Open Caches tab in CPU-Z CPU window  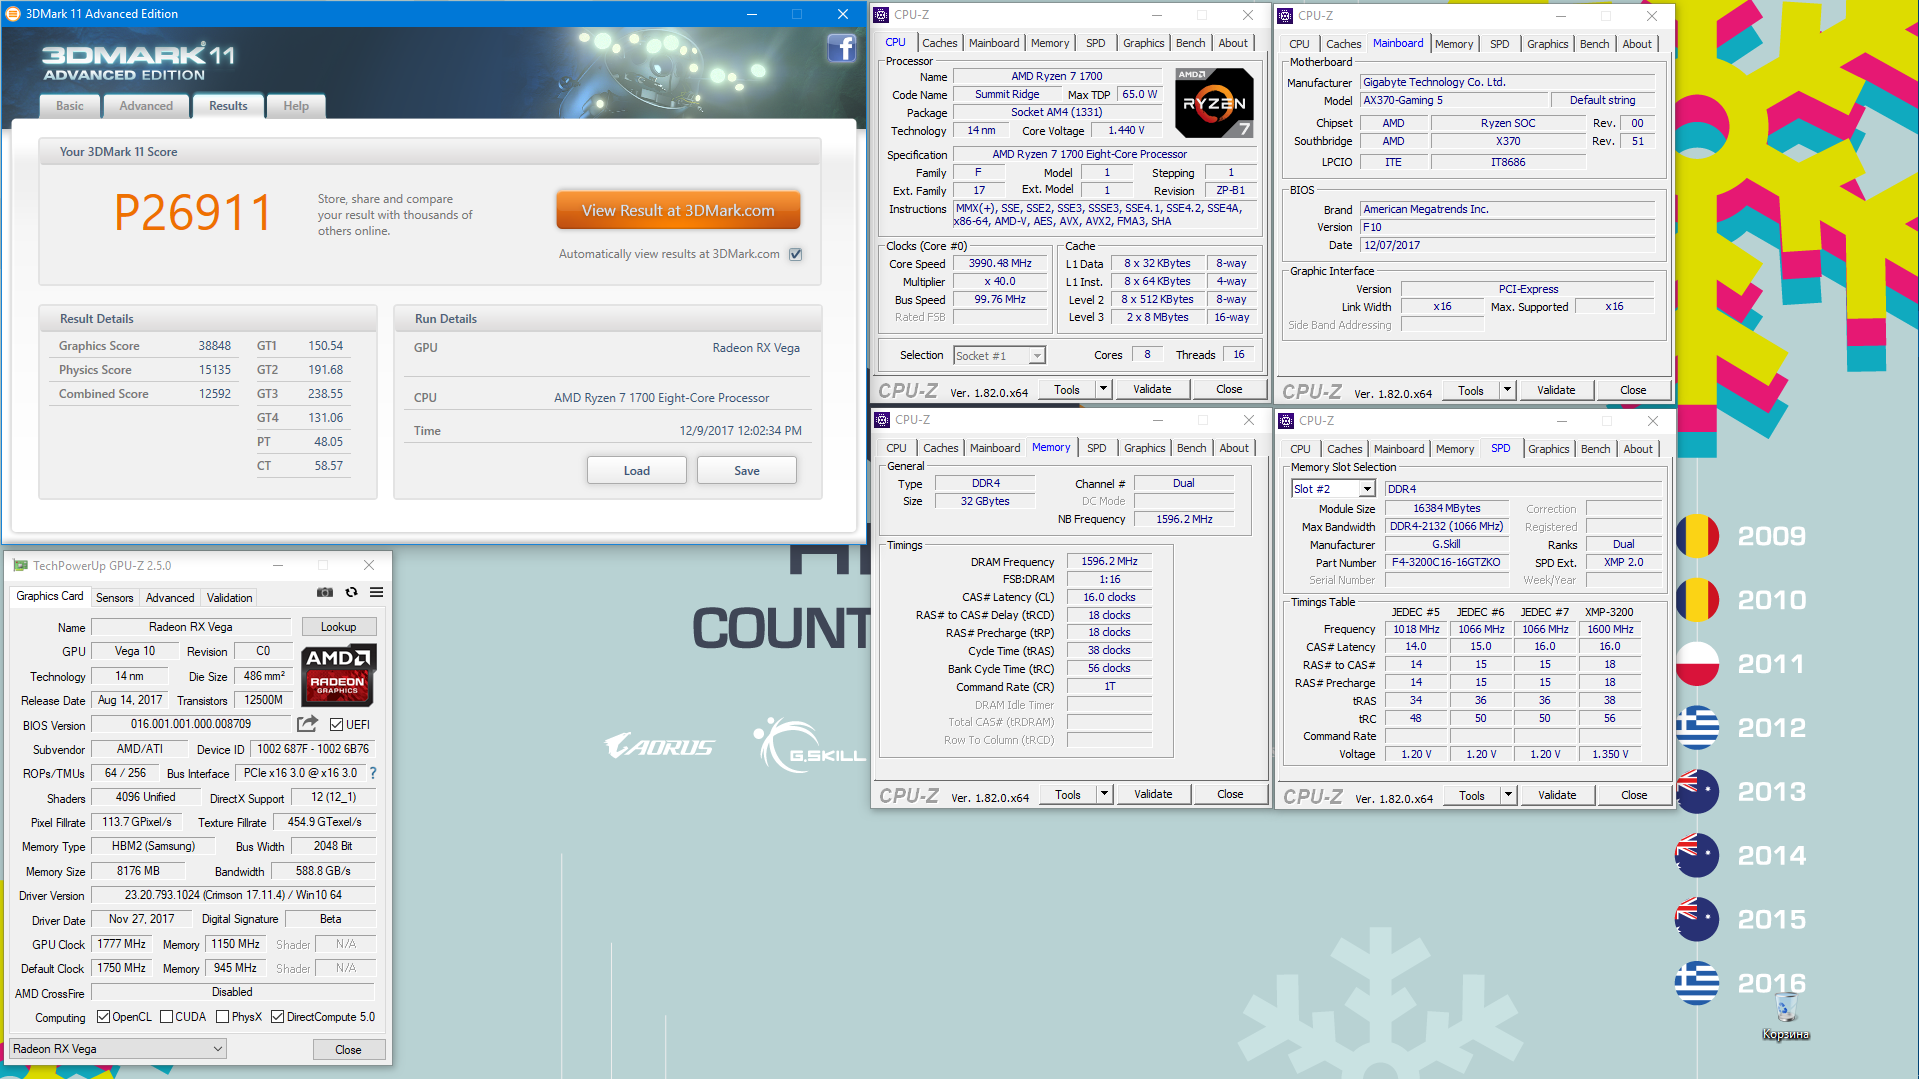tap(939, 43)
